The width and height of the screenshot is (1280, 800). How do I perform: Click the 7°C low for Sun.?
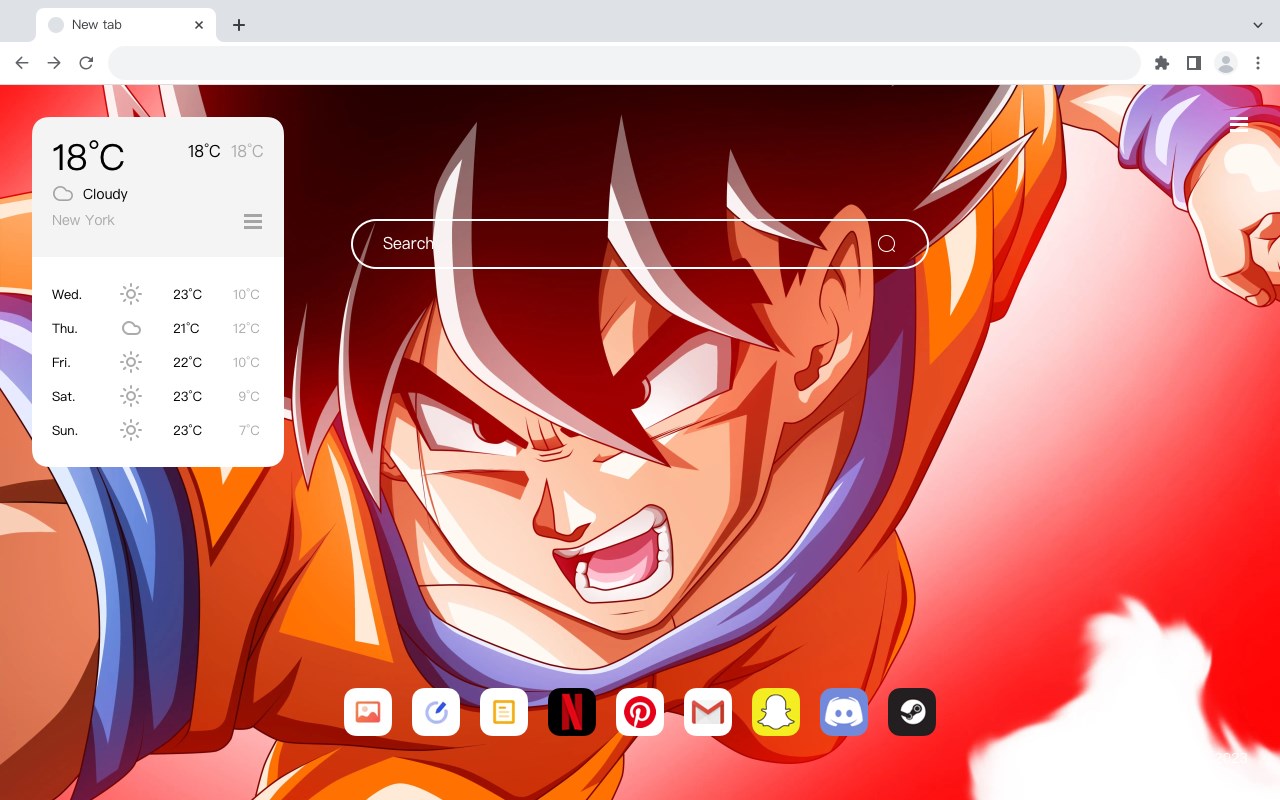point(249,430)
